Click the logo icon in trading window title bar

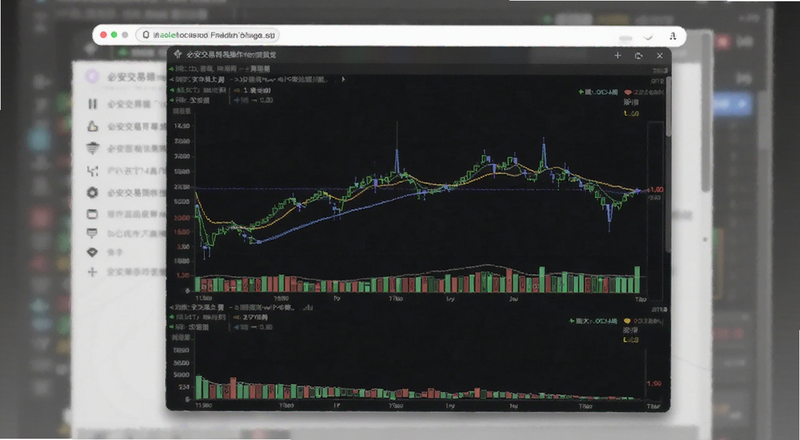[178, 54]
